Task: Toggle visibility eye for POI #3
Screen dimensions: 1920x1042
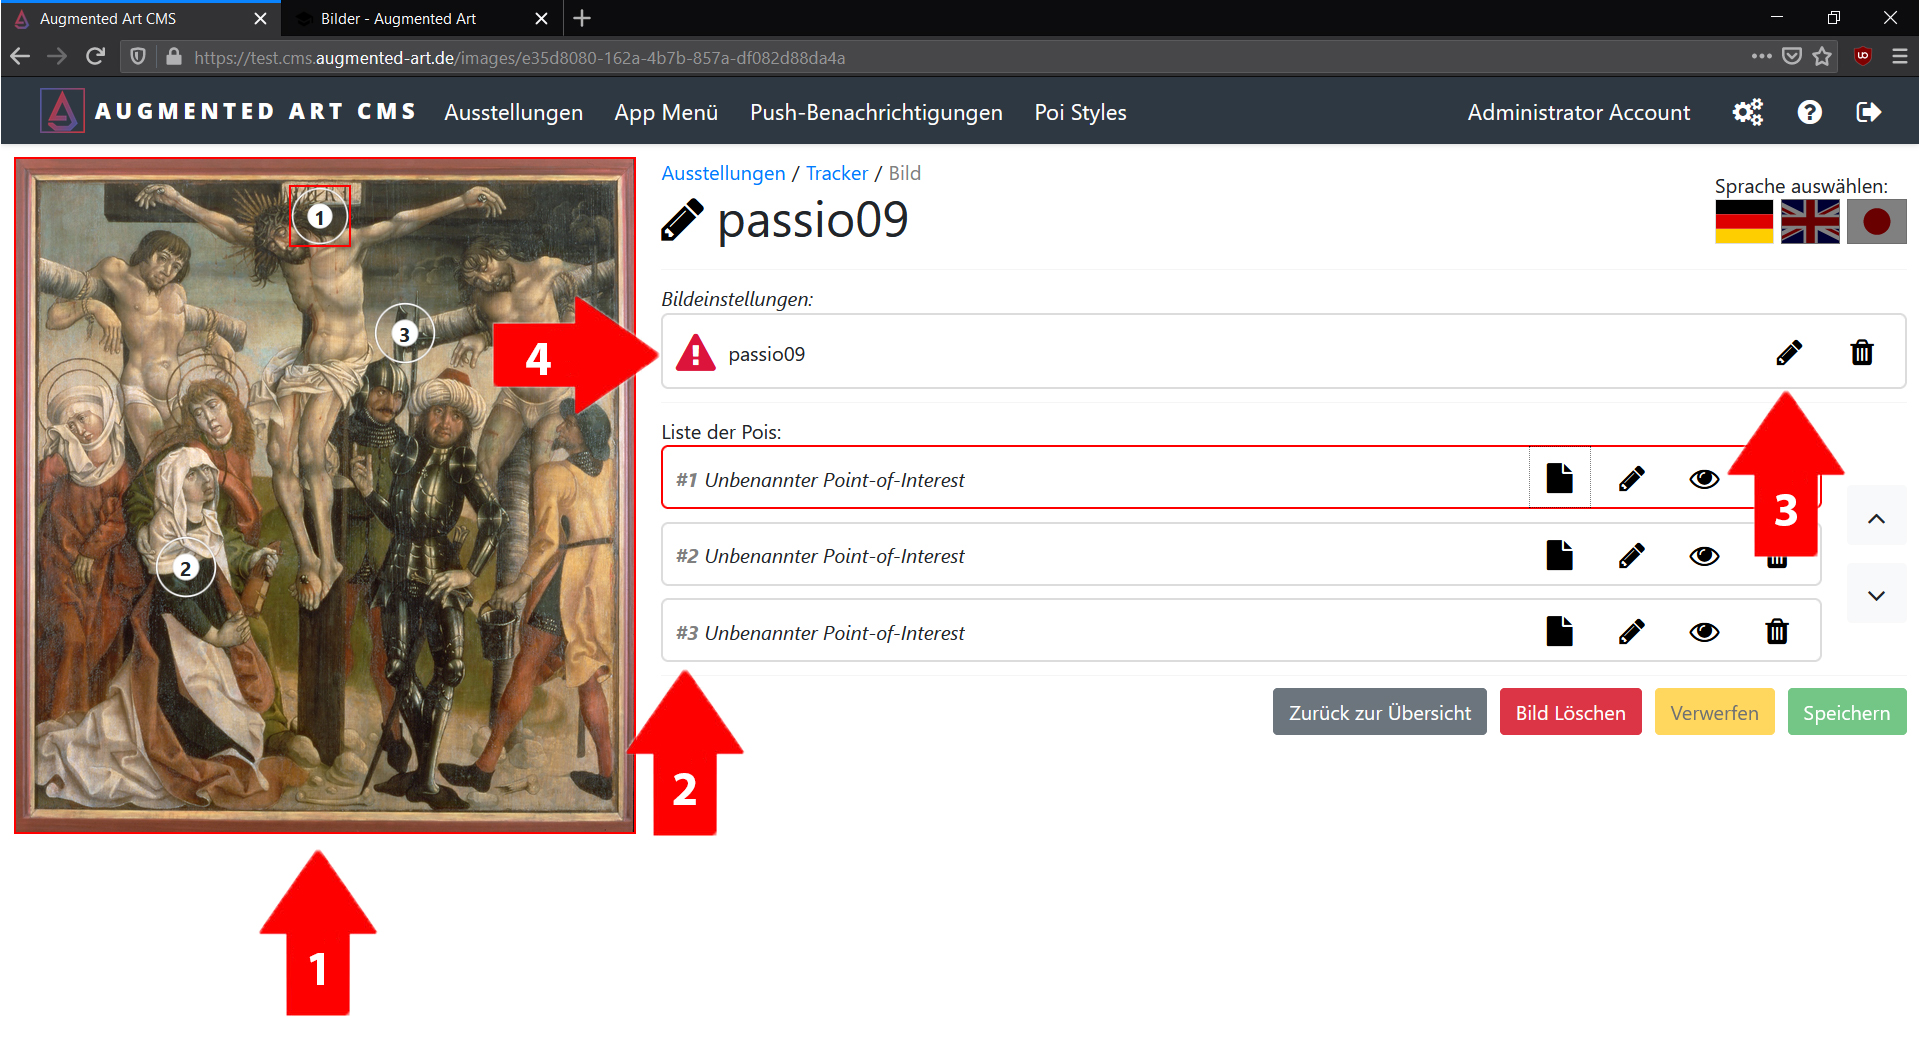Action: [1705, 632]
